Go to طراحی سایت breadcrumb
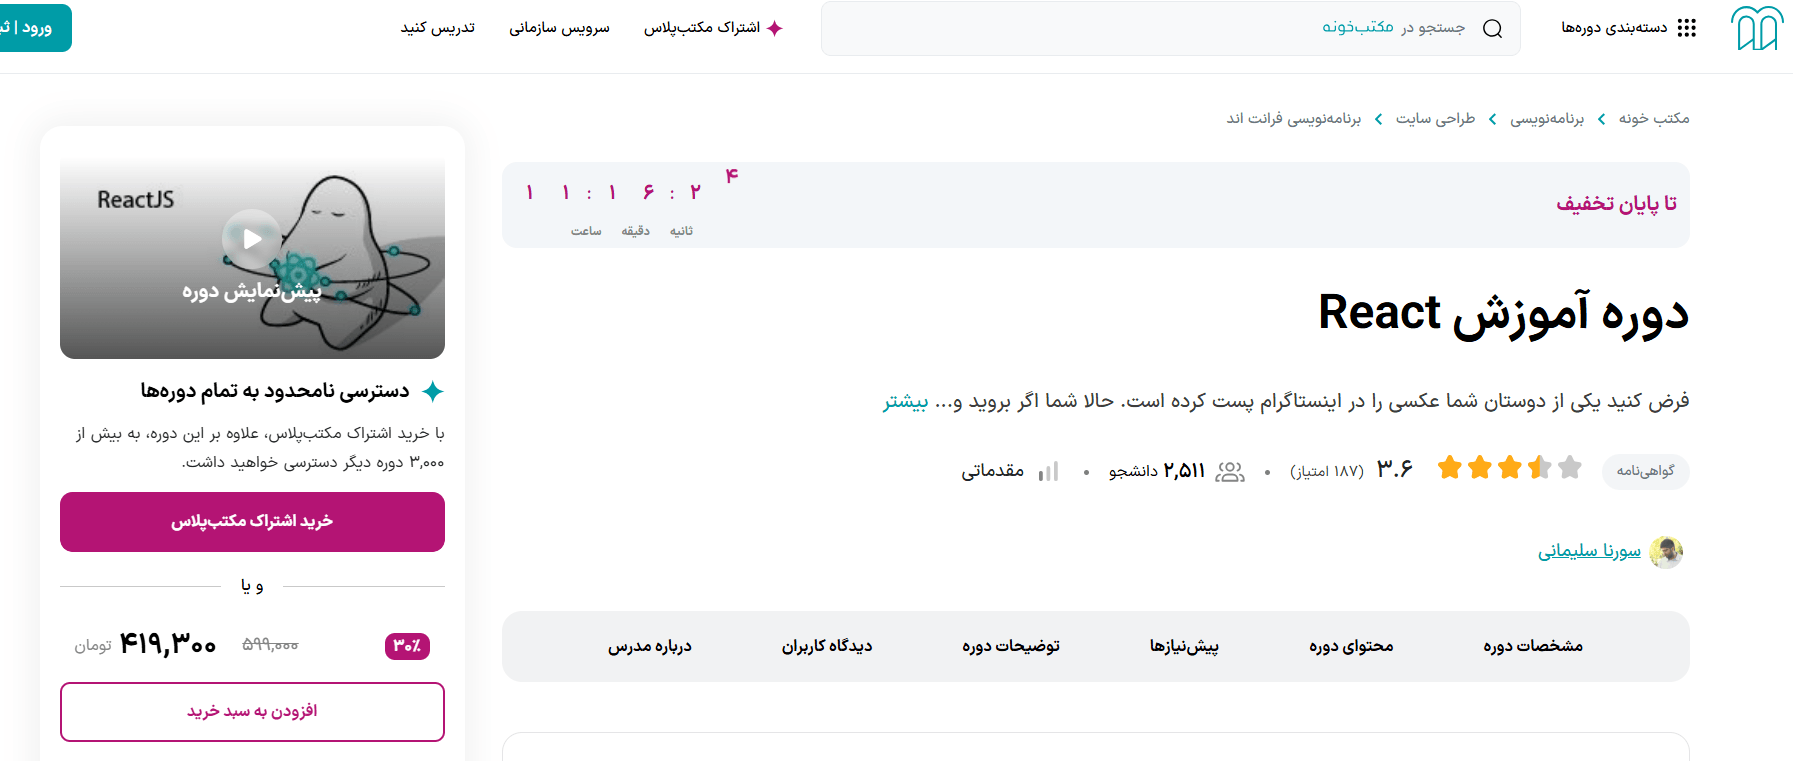The image size is (1793, 761). (x=1435, y=118)
